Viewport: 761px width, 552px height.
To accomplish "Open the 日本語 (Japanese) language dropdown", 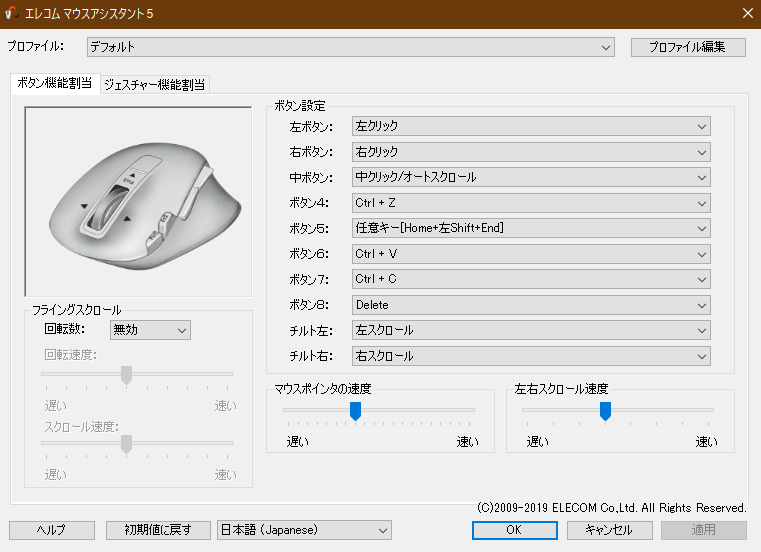I will coord(304,530).
